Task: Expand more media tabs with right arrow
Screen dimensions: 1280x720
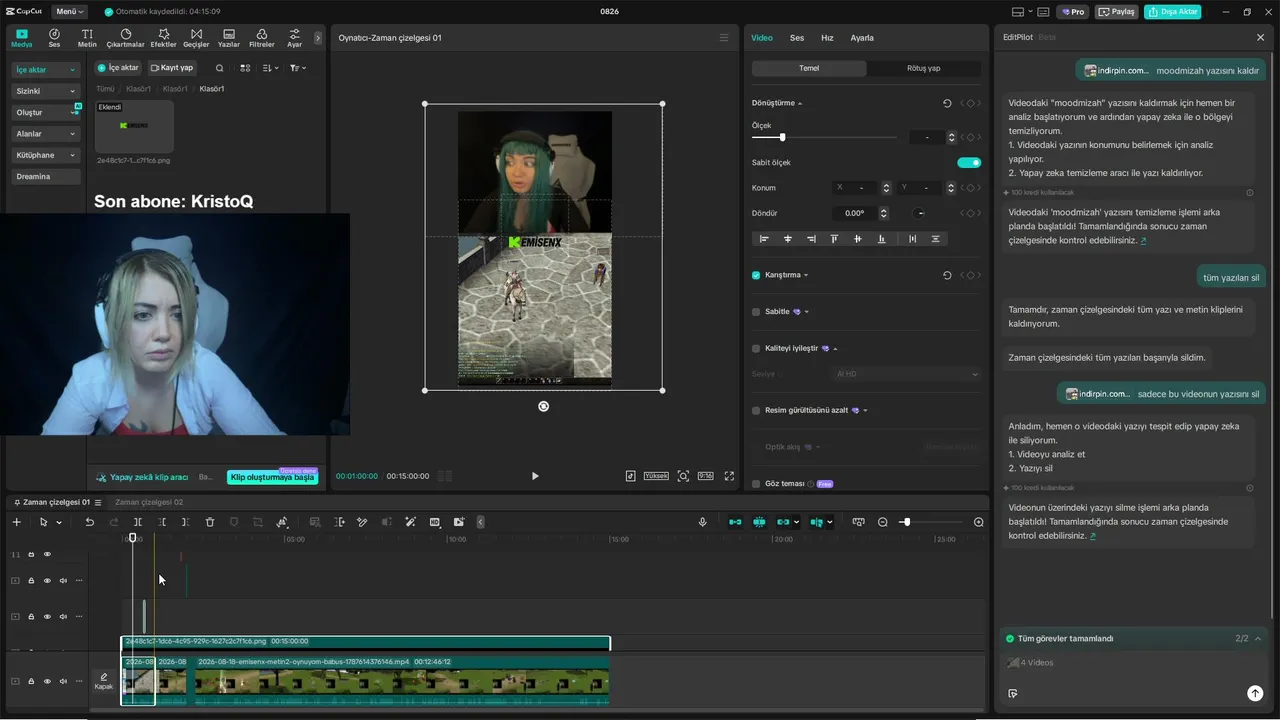Action: [x=318, y=38]
